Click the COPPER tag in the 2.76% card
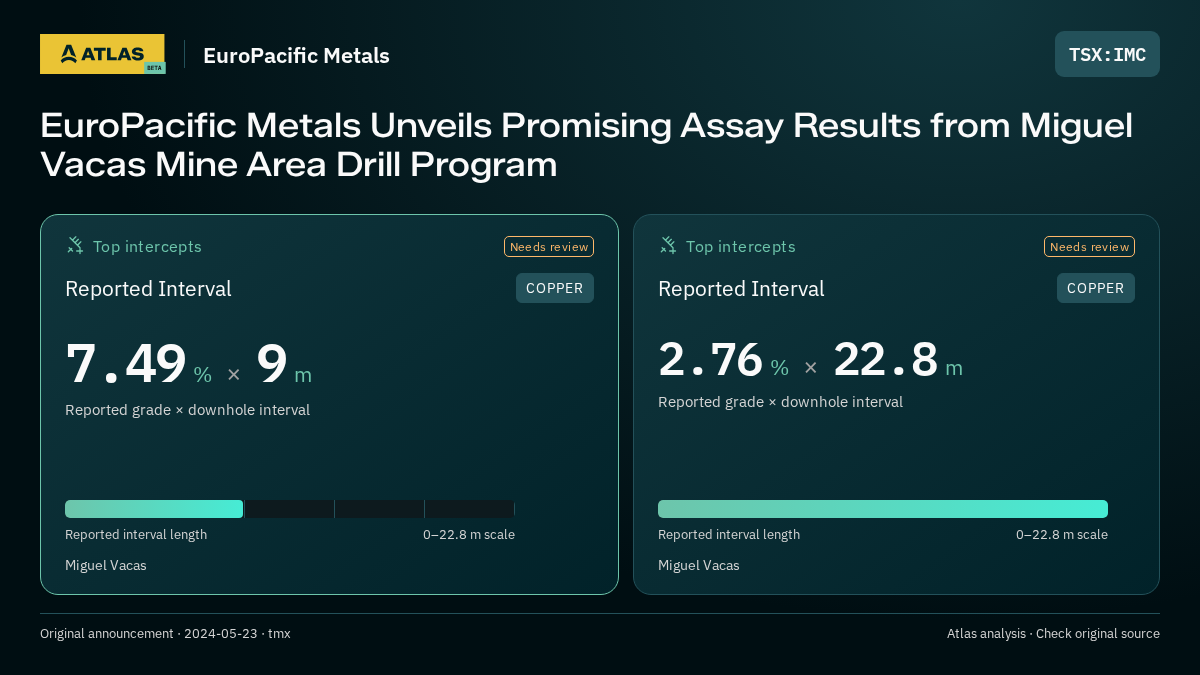Image resolution: width=1200 pixels, height=675 pixels. coord(1096,288)
